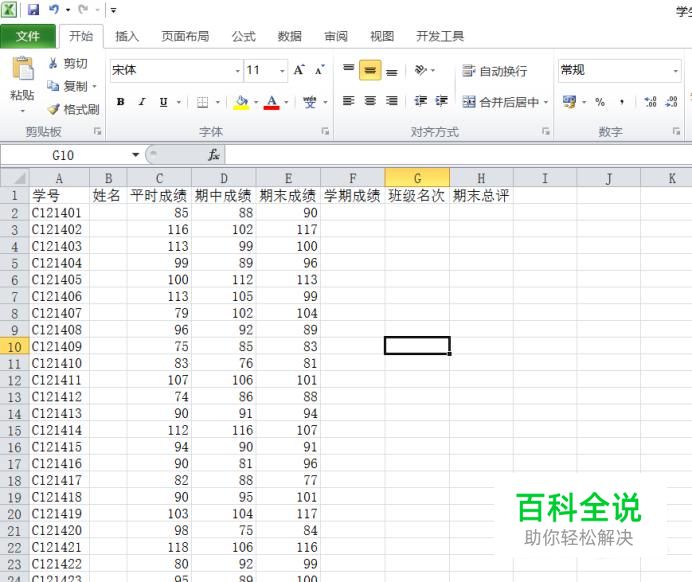Expand the Name Box dropdown arrow
The image size is (692, 582).
(x=135, y=155)
